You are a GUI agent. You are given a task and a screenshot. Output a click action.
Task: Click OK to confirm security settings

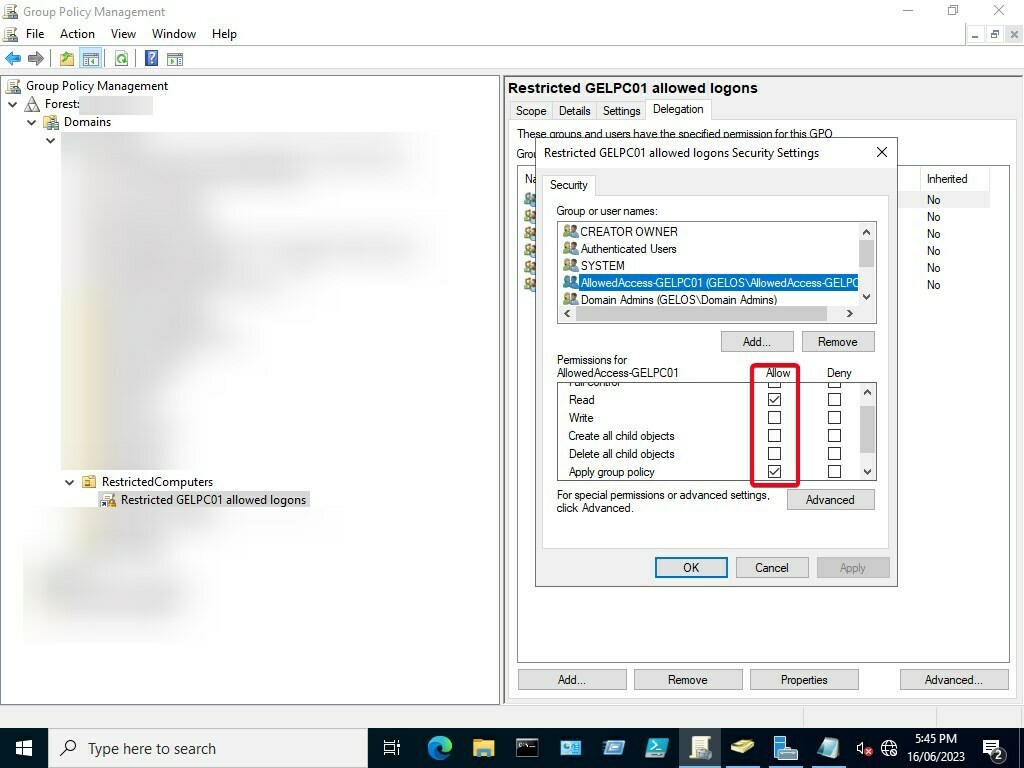point(691,567)
